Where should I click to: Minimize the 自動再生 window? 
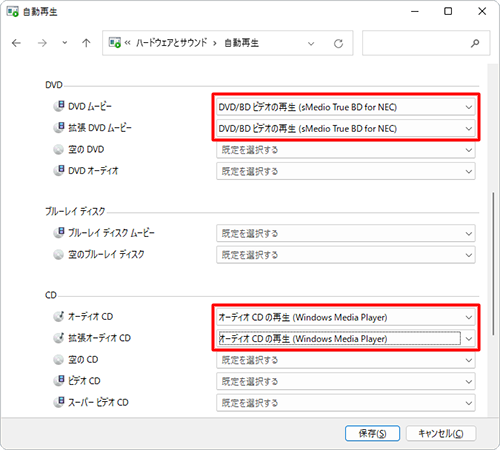[415, 11]
